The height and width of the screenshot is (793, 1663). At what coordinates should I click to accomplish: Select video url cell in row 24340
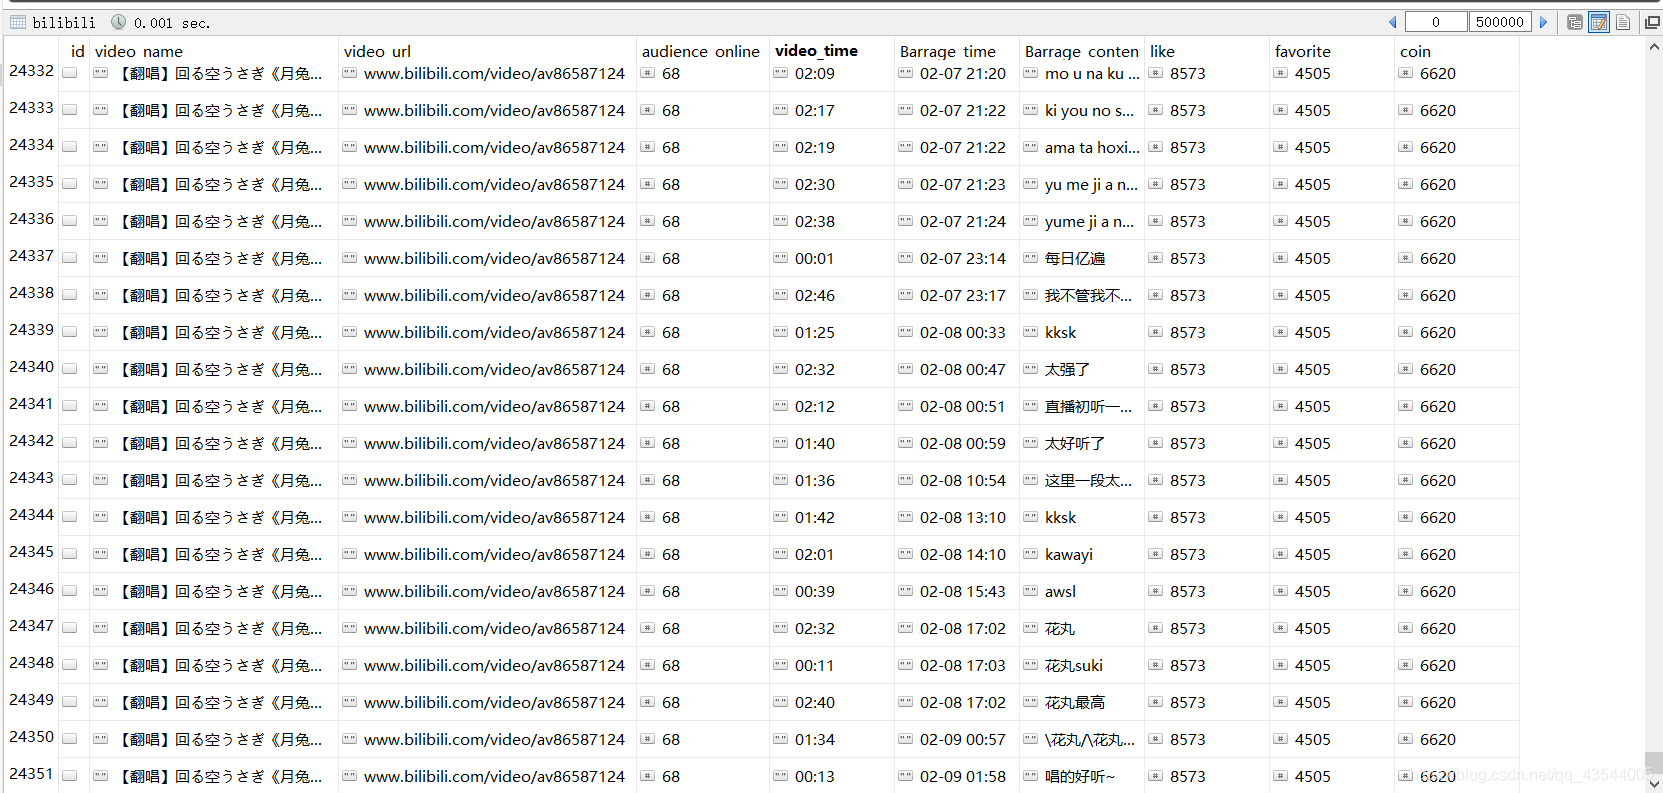point(494,370)
